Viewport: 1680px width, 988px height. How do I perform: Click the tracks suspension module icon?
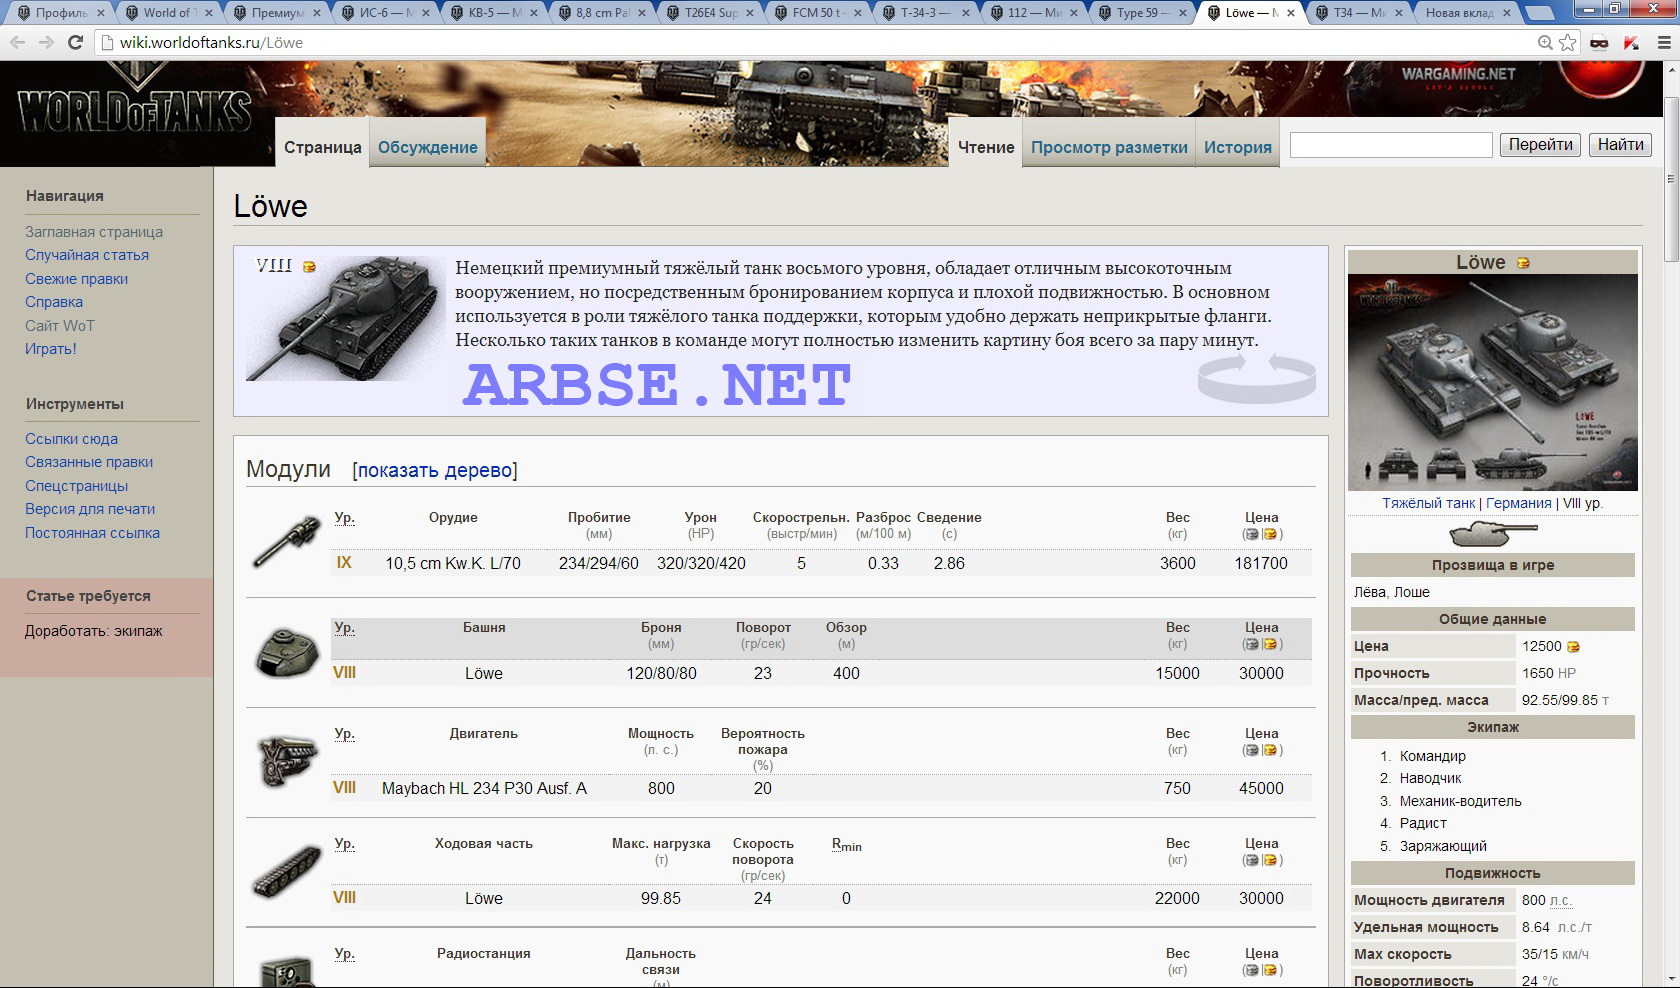[x=287, y=870]
